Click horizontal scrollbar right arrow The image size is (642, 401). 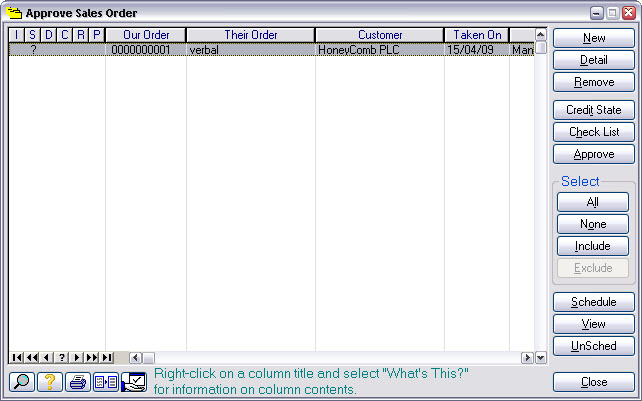click(527, 358)
